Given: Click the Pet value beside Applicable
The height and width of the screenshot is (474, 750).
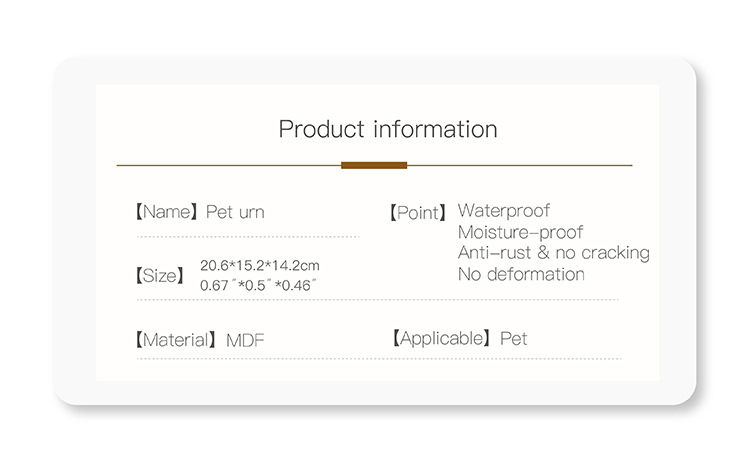Looking at the screenshot, I should (x=514, y=339).
